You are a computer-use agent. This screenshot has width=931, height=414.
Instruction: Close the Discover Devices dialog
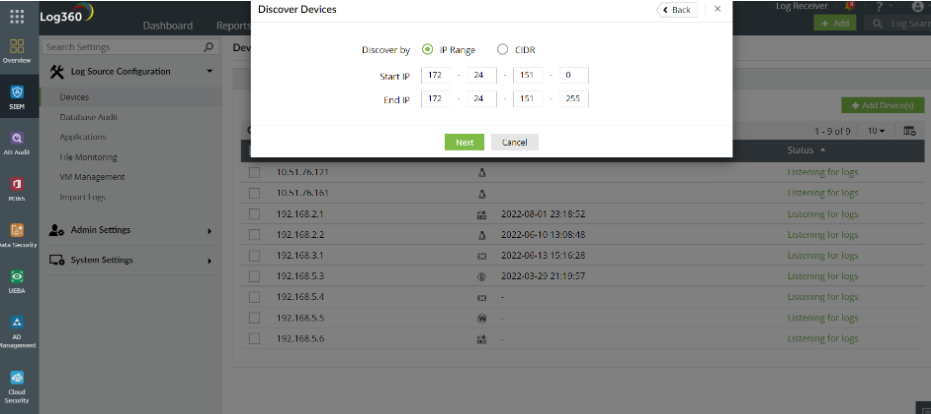point(717,9)
